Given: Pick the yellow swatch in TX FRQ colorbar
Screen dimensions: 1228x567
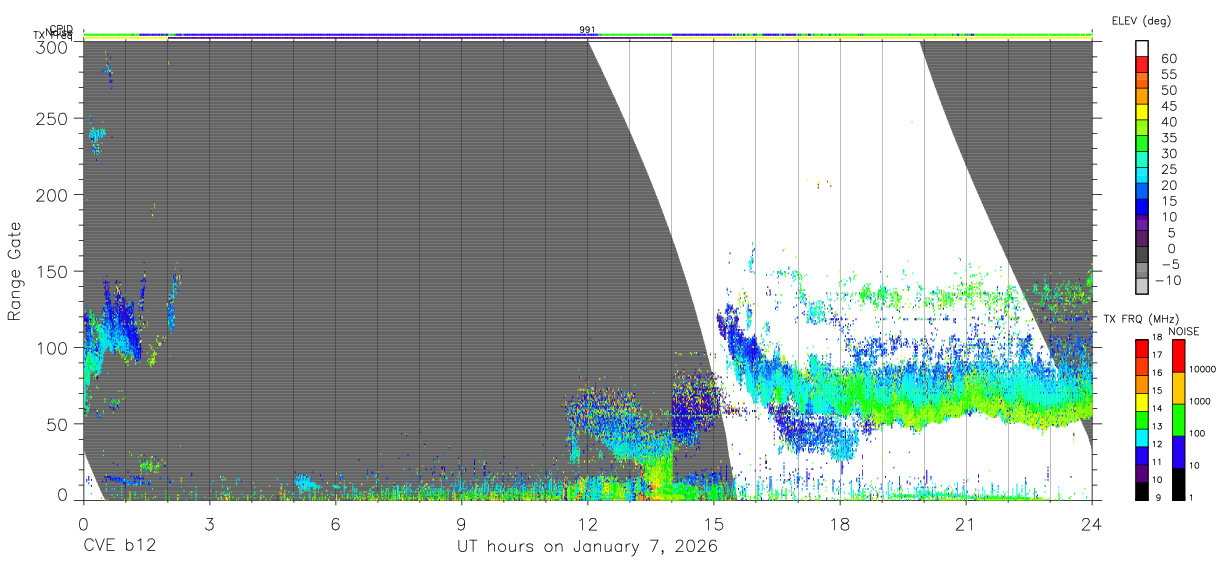Looking at the screenshot, I should click(x=1141, y=401).
